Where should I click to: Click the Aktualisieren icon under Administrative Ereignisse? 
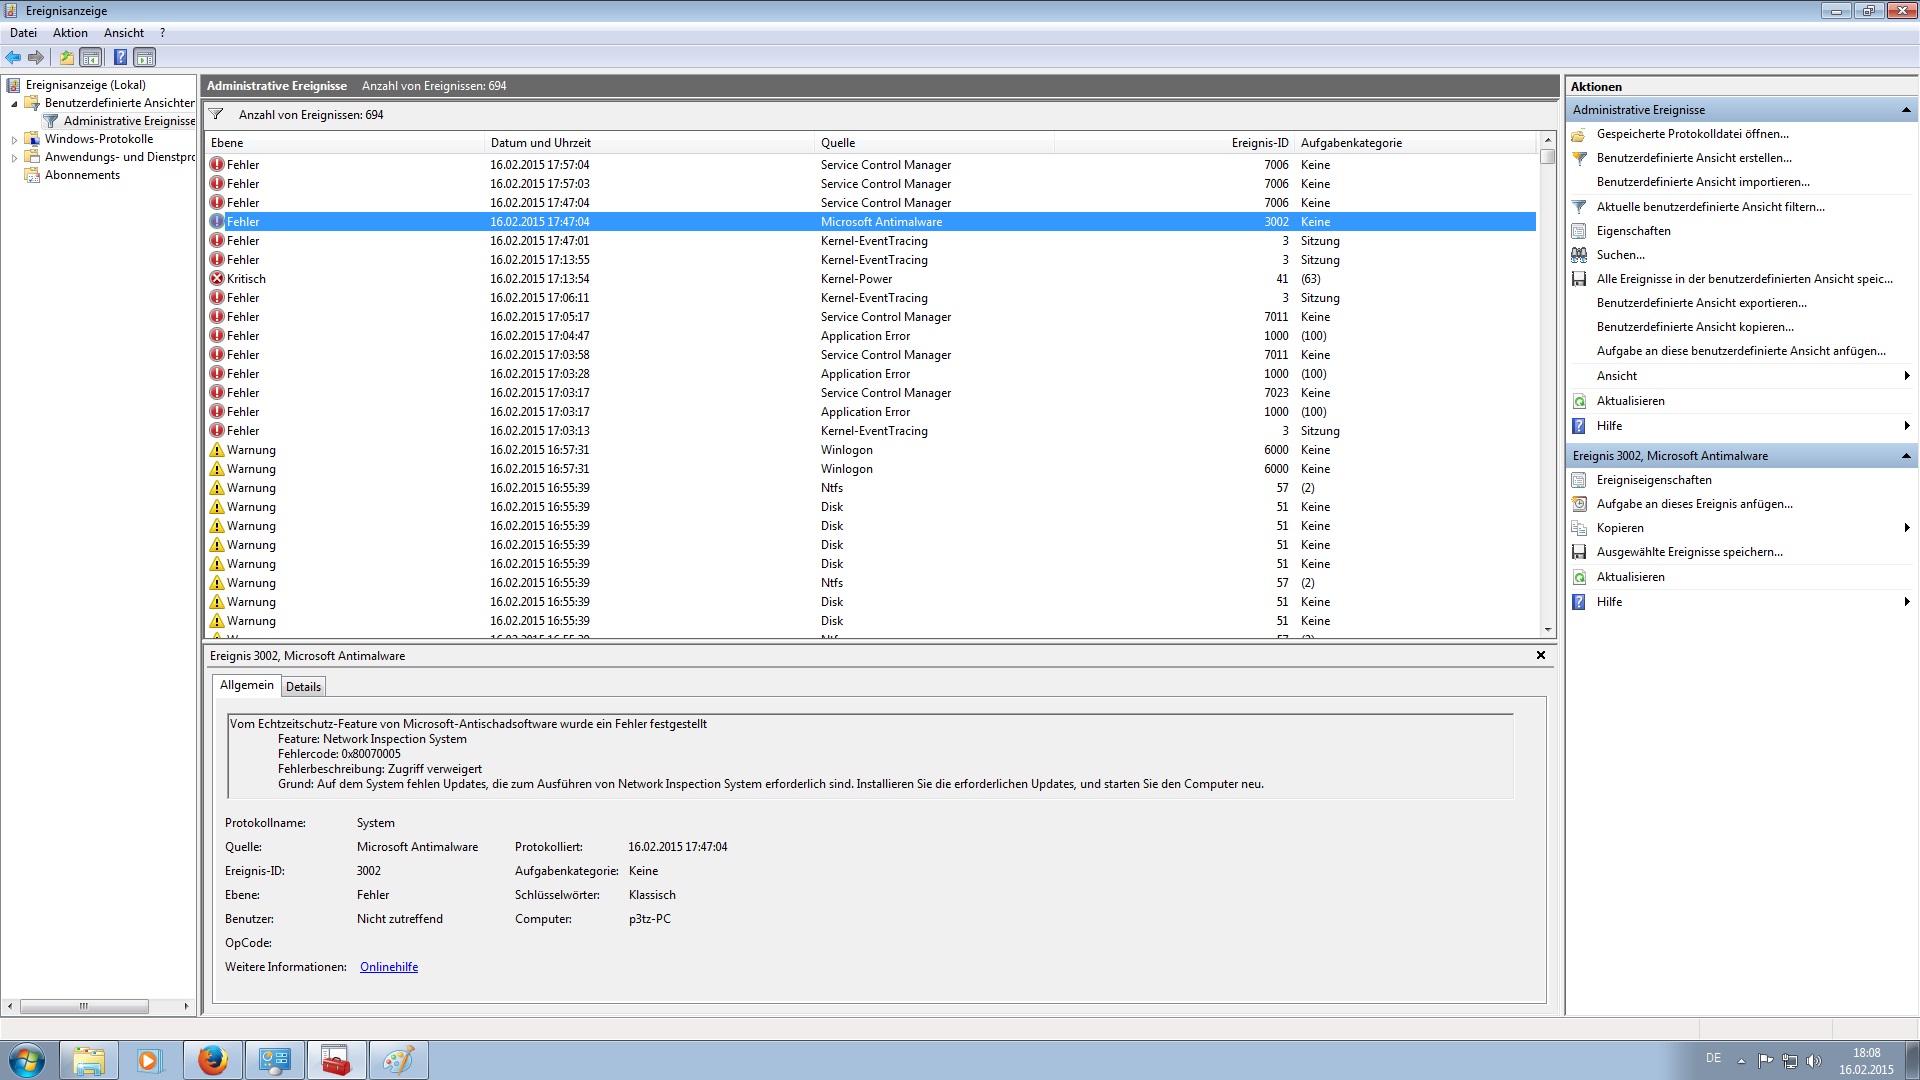click(1579, 401)
